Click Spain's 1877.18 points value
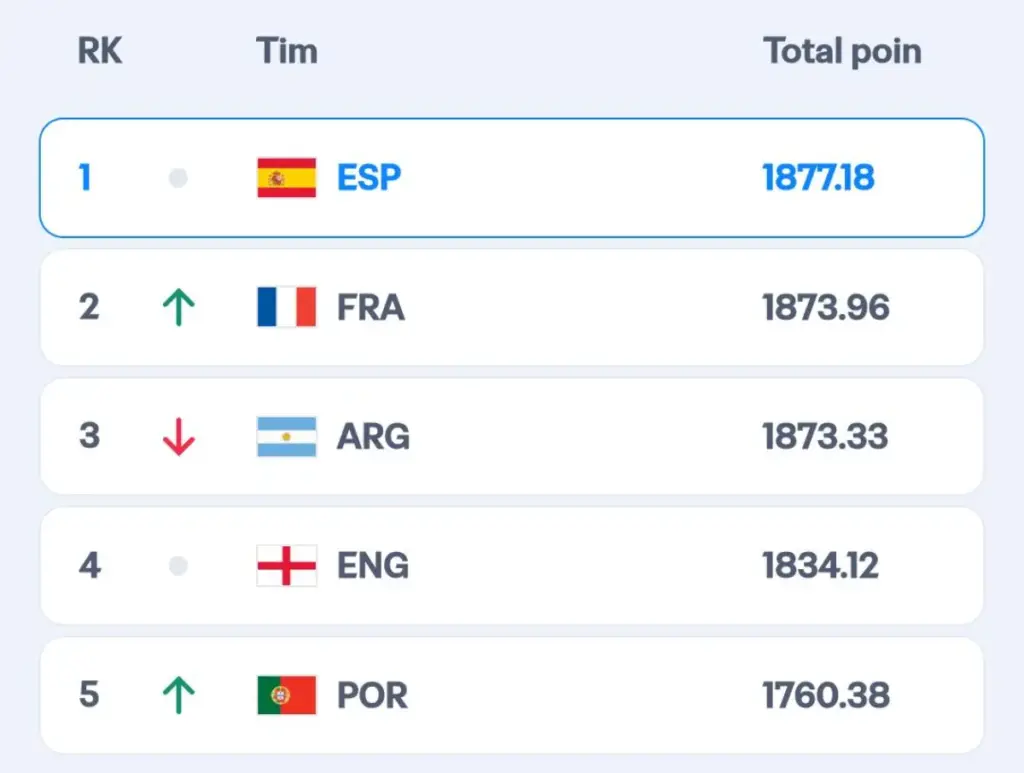 [818, 178]
